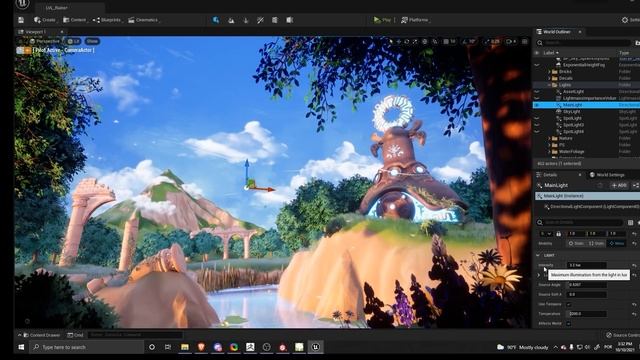640x360 pixels.
Task: Switch to the World Outliner tab
Action: click(556, 31)
